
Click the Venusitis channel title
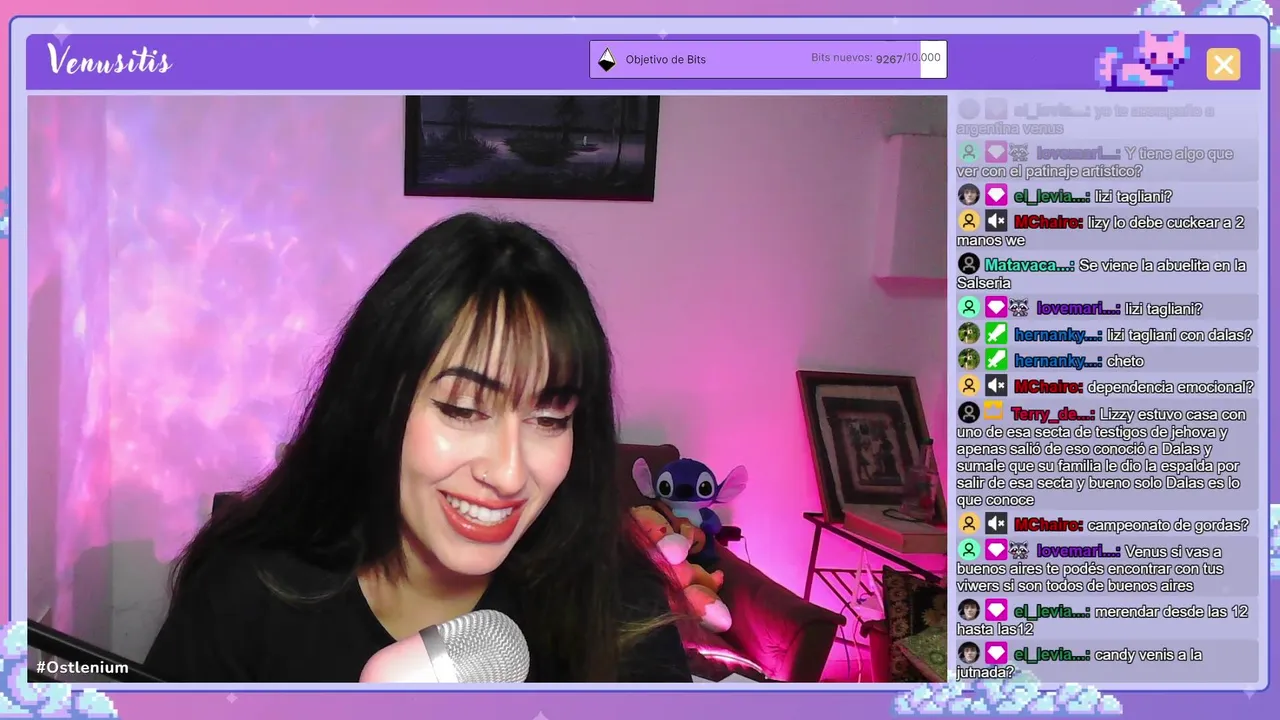[x=109, y=60]
